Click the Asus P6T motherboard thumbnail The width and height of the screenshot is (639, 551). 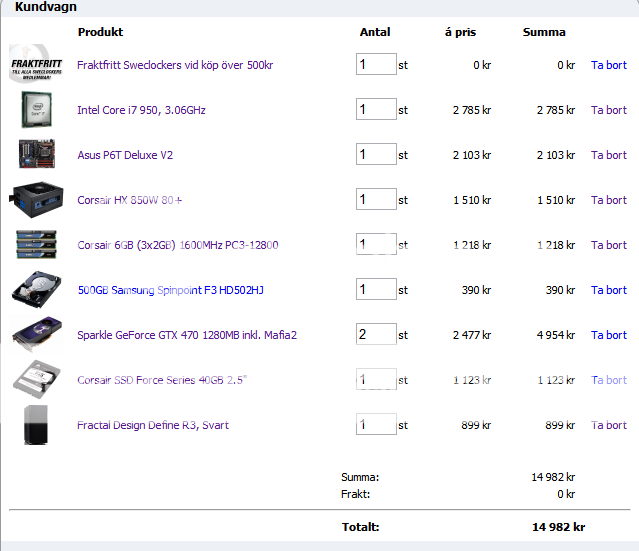37,155
